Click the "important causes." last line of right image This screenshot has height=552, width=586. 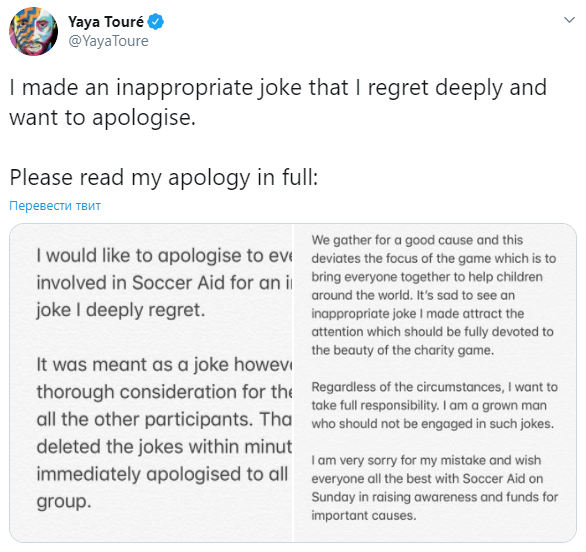pyautogui.click(x=364, y=515)
